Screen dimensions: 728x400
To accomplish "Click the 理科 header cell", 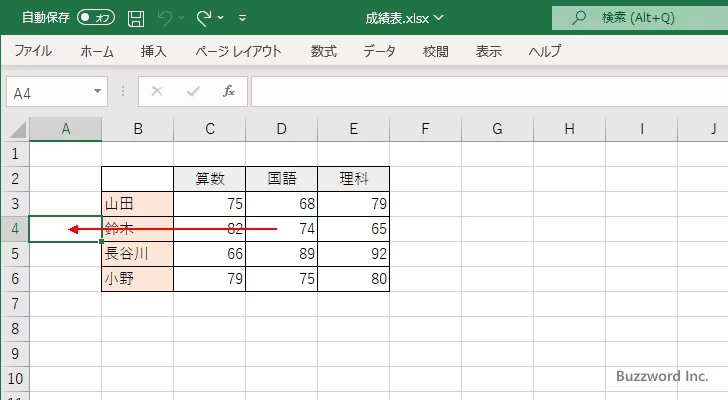I will (354, 179).
